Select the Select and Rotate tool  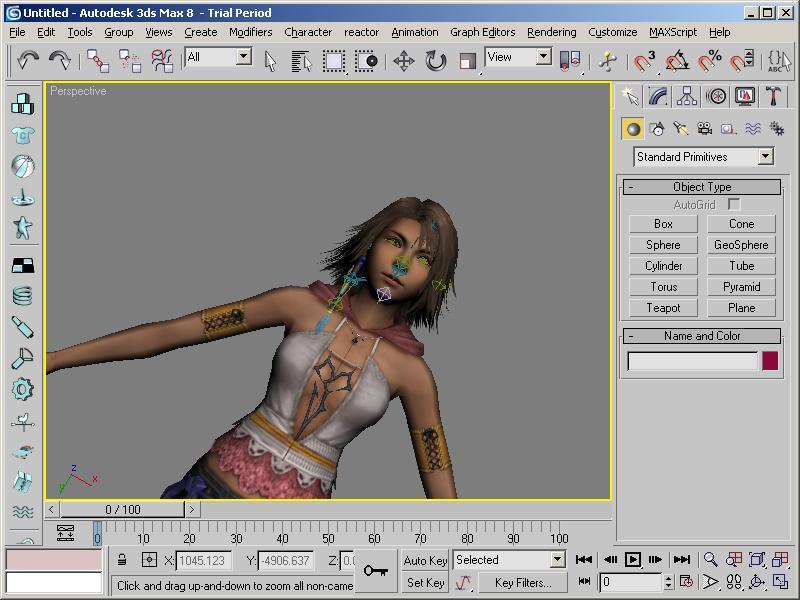(x=436, y=61)
